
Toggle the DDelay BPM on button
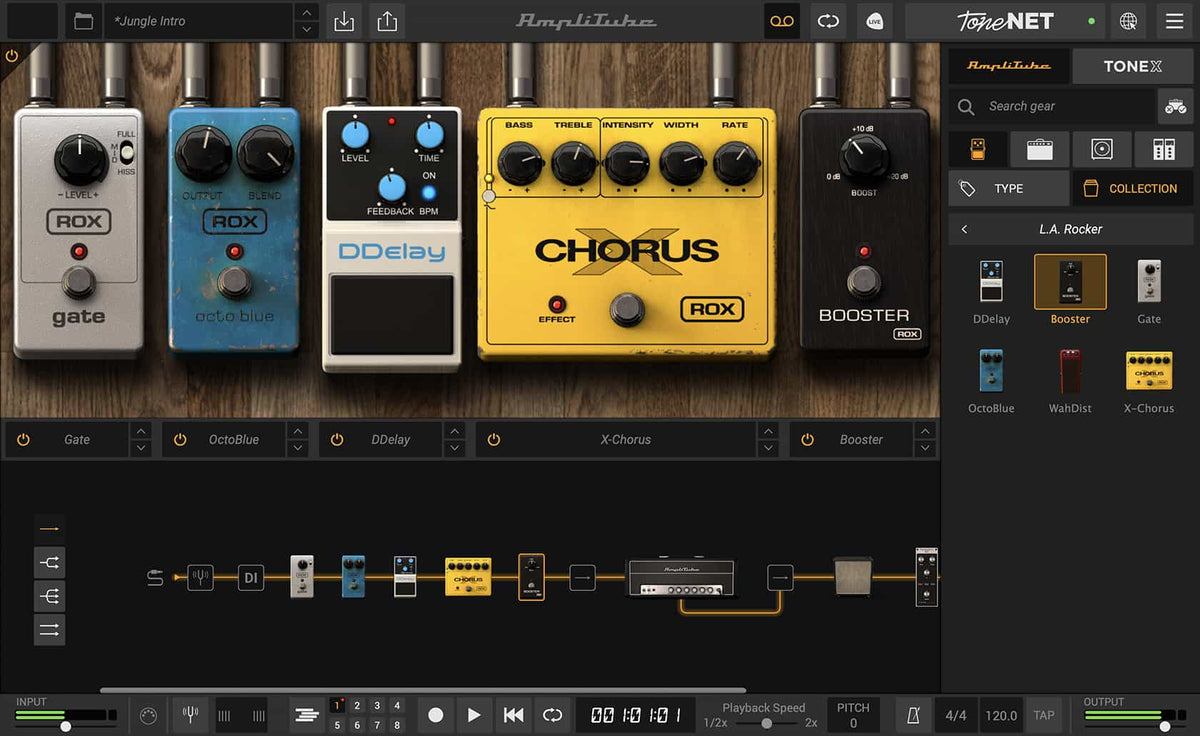click(429, 192)
